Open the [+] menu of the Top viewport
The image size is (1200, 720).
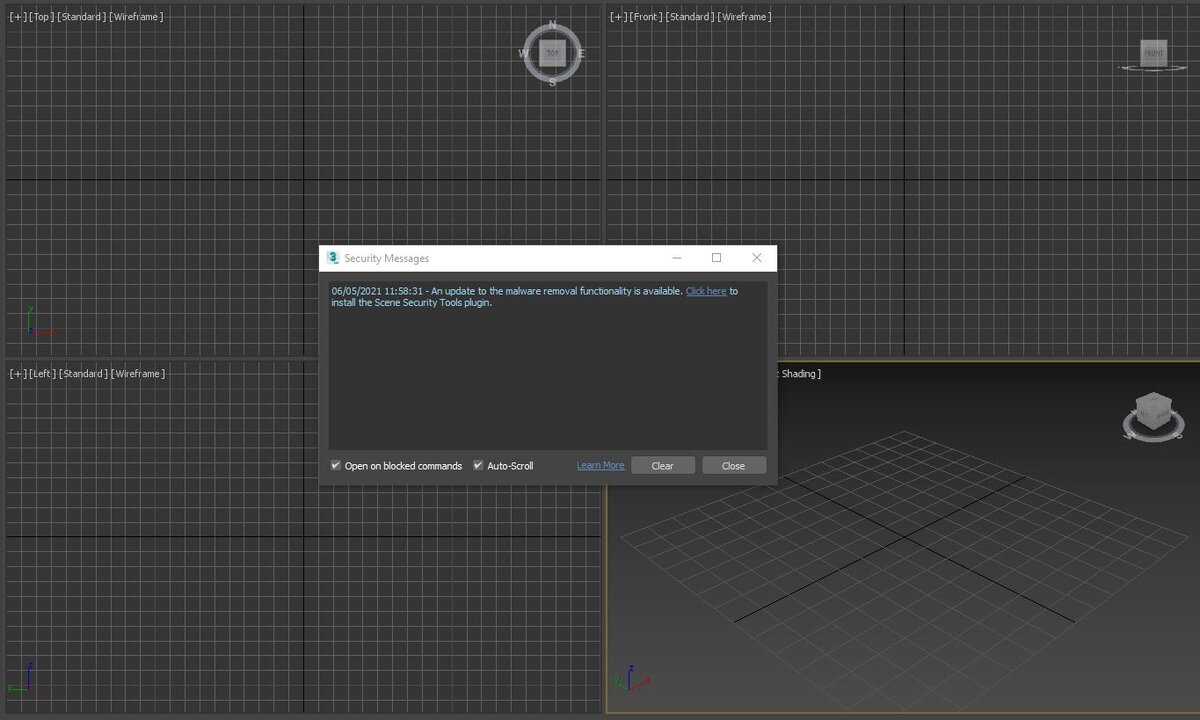(x=17, y=17)
